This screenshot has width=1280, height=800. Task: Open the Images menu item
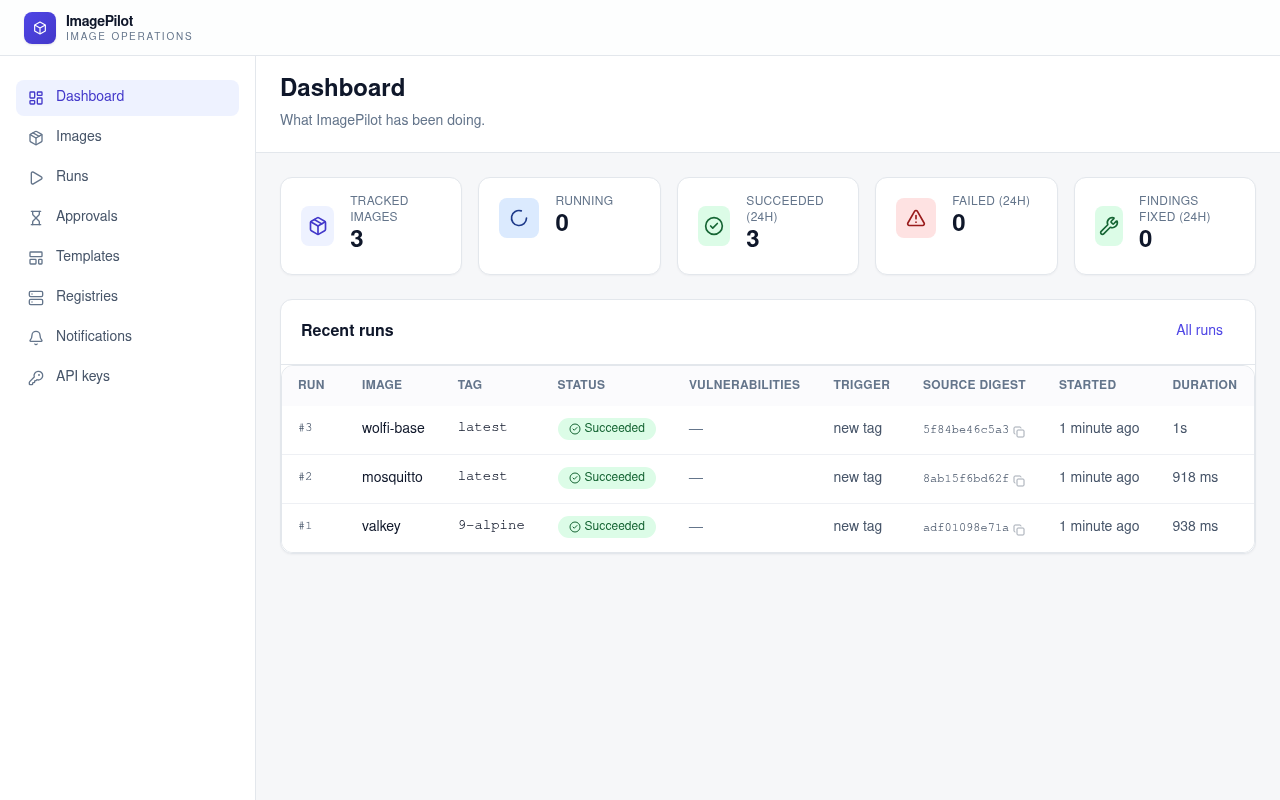(x=127, y=137)
